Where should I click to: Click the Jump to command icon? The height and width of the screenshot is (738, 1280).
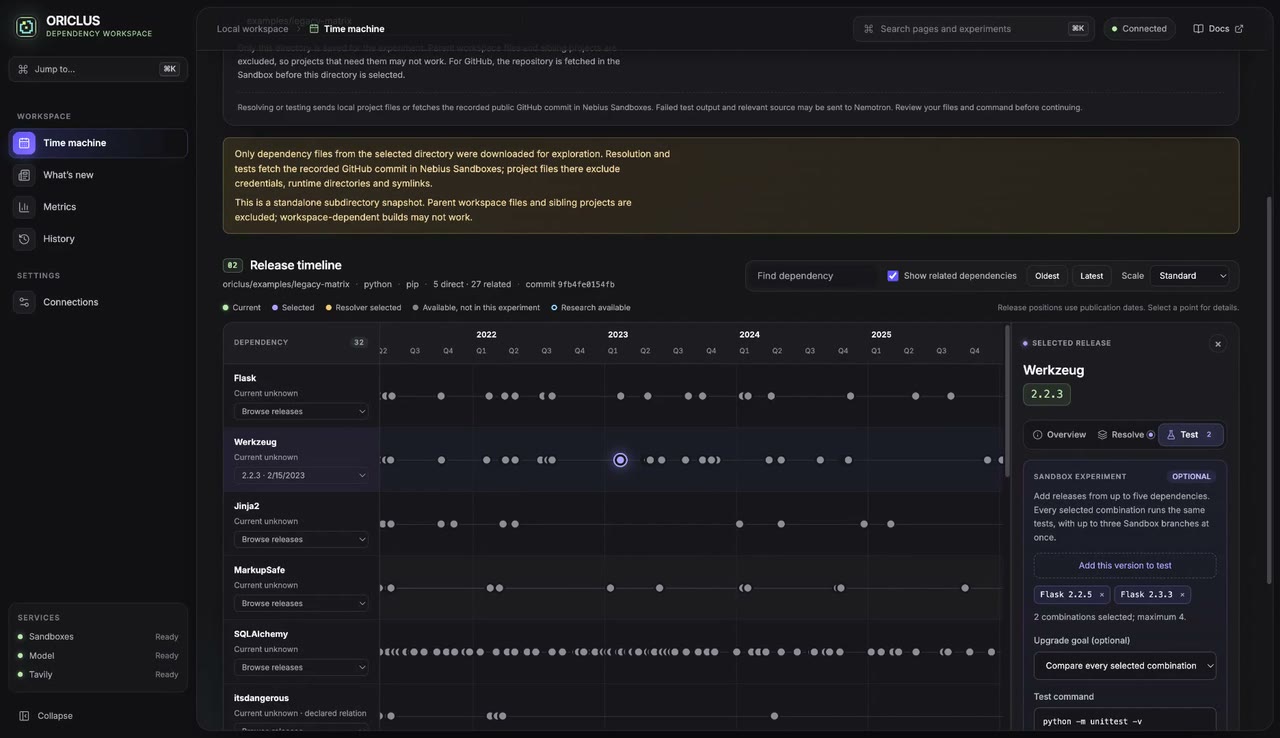click(23, 69)
